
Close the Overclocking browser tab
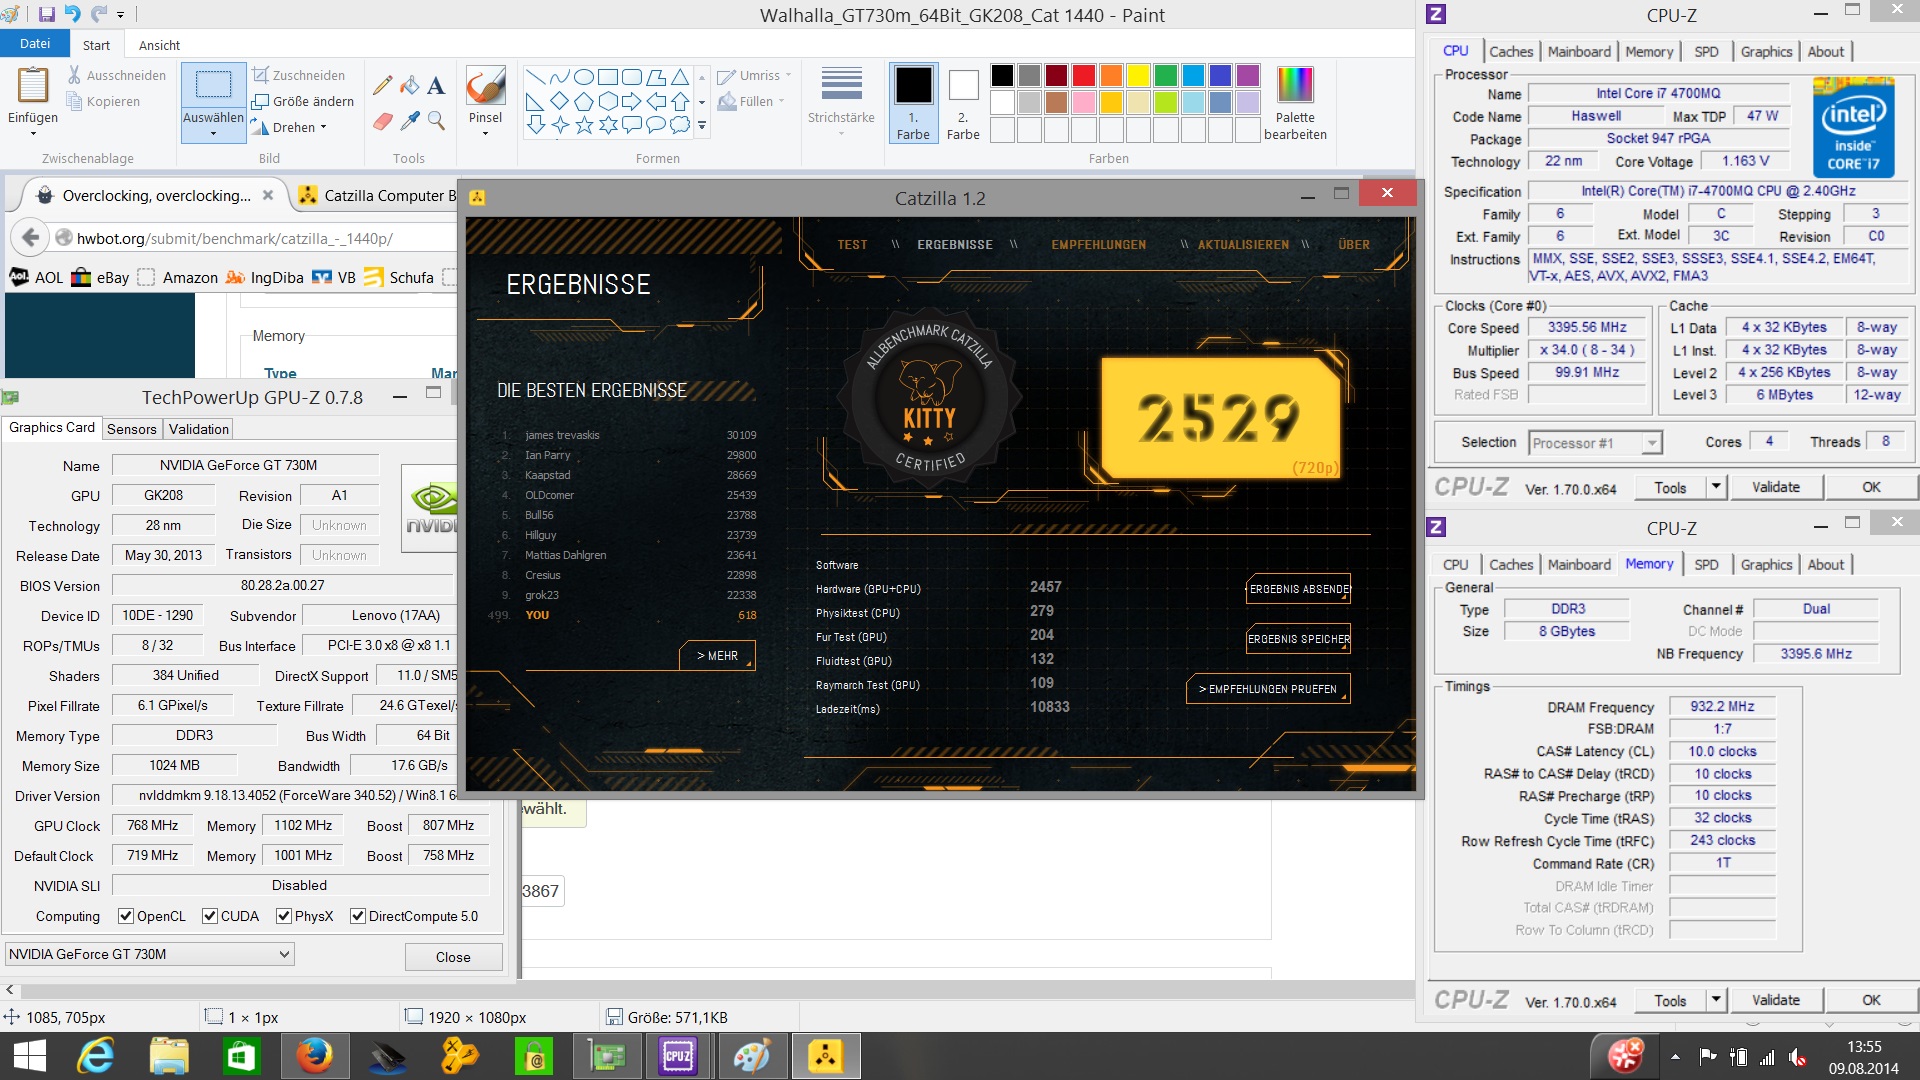268,195
